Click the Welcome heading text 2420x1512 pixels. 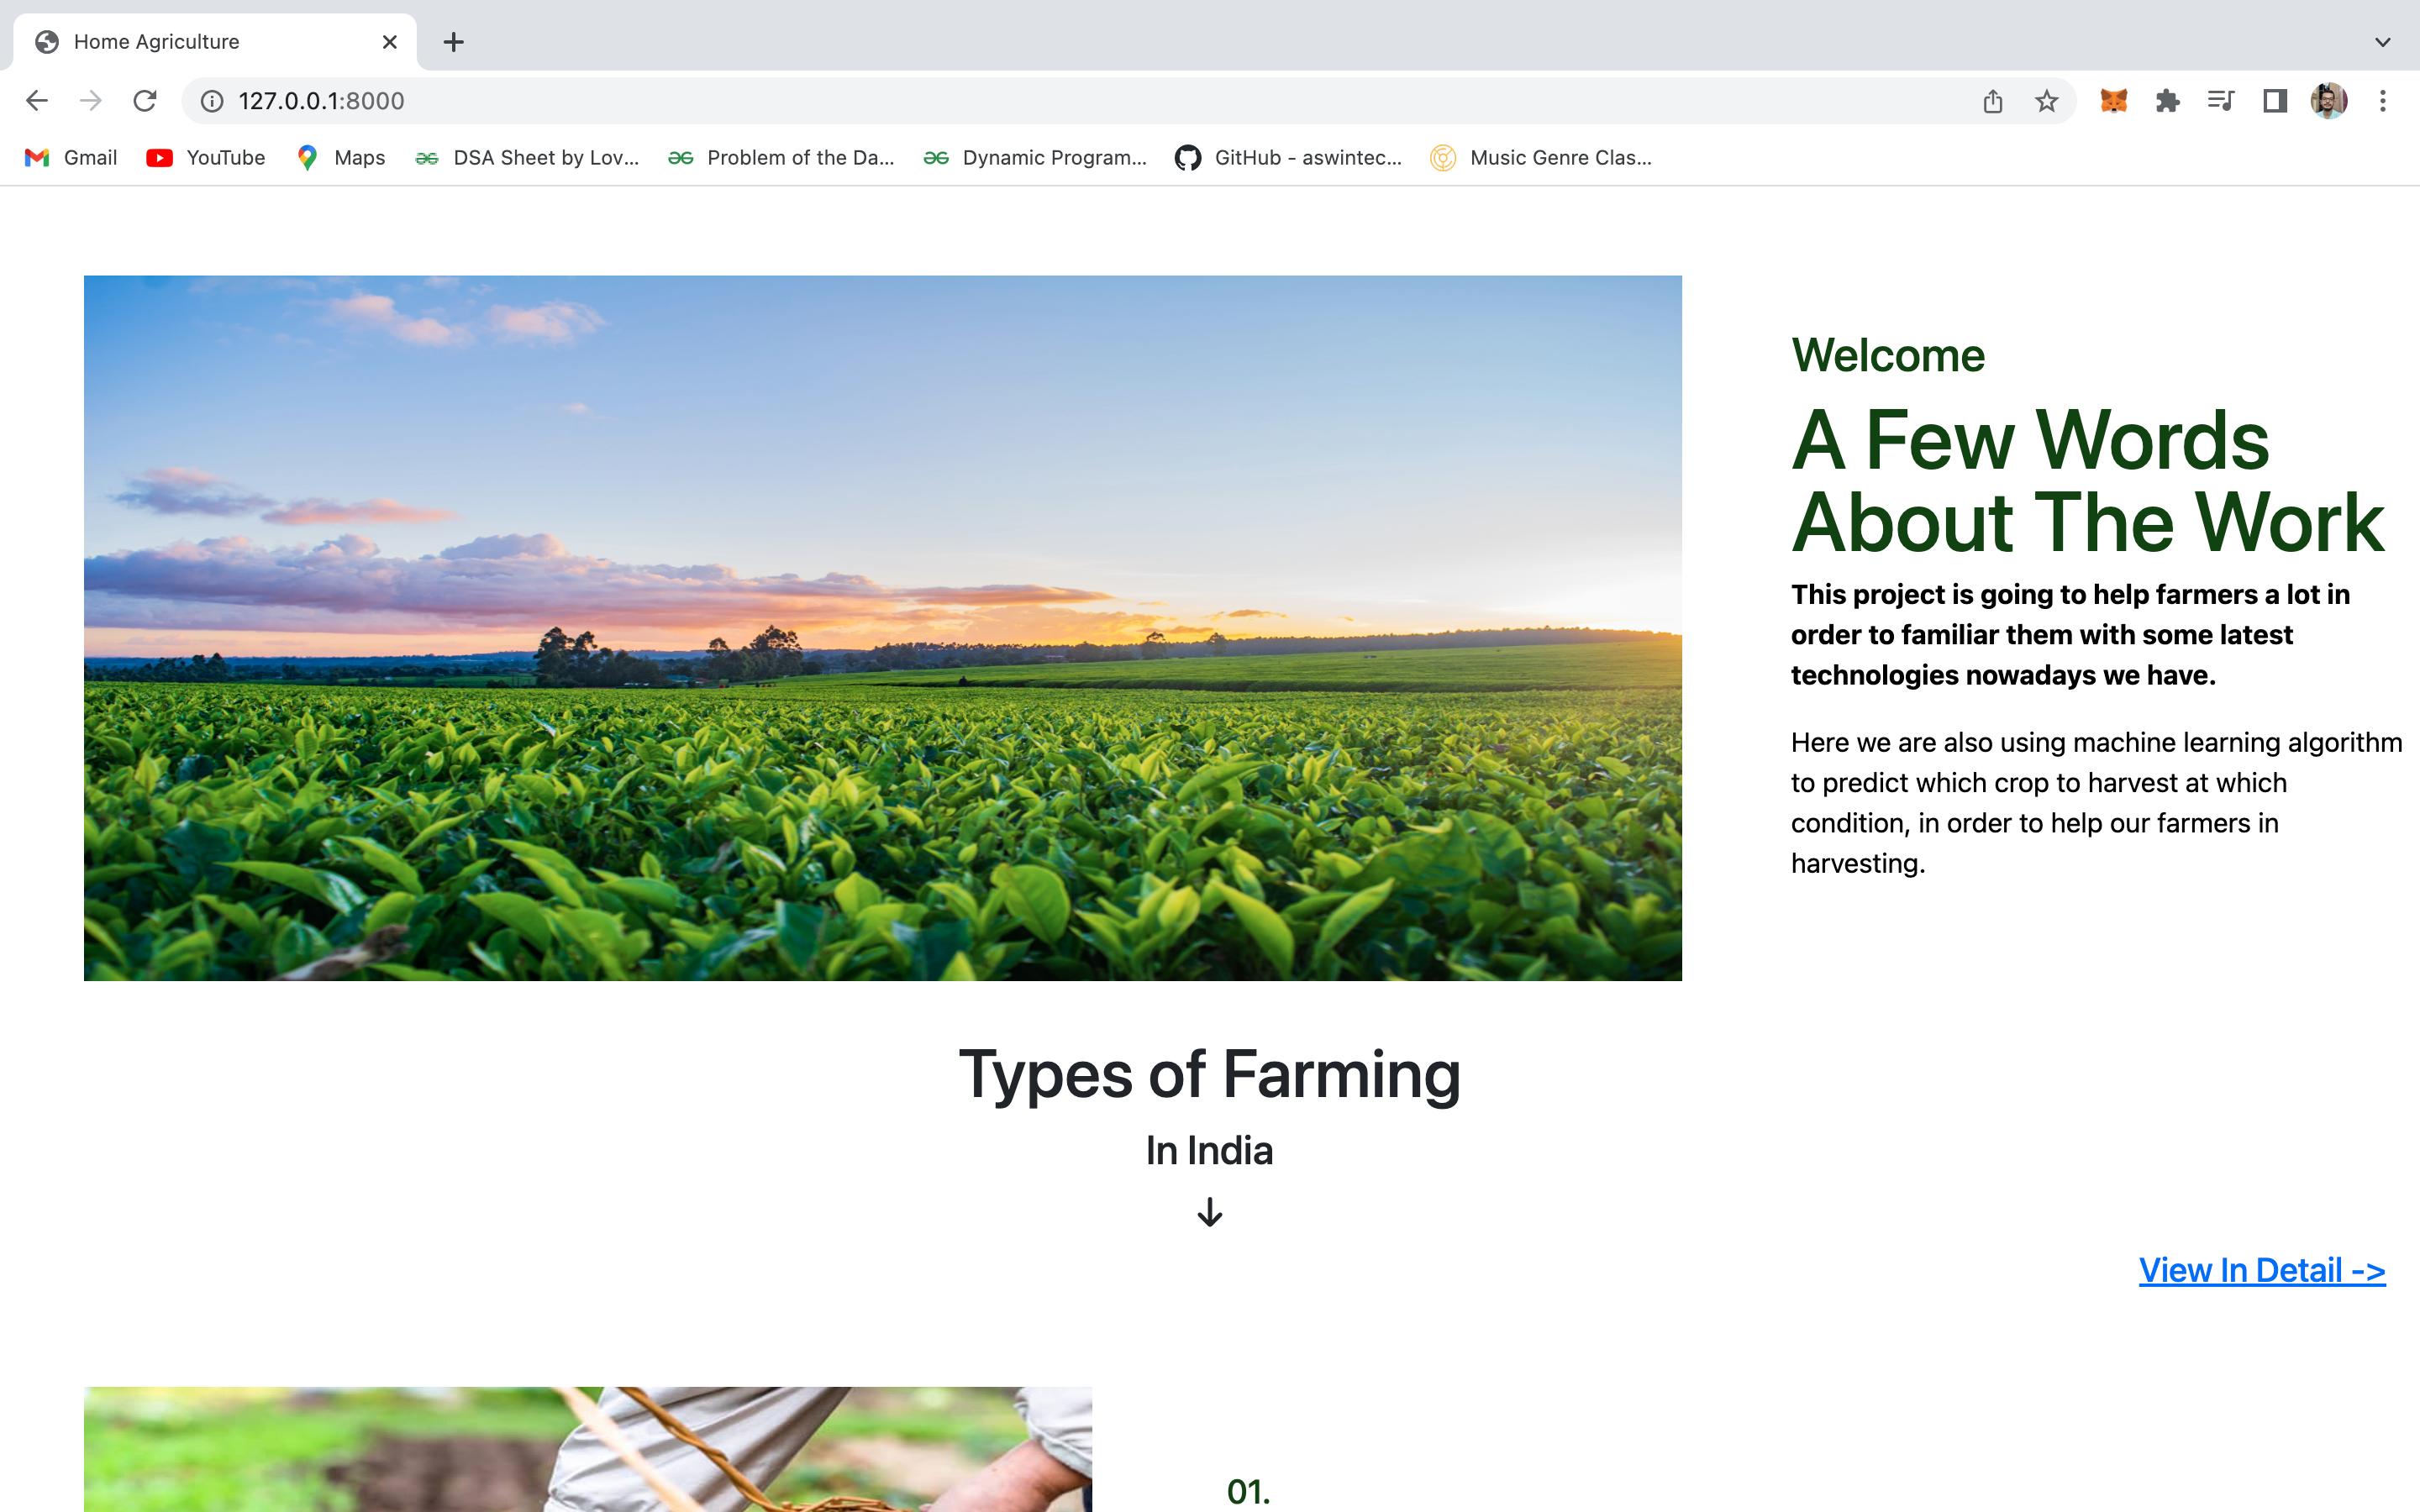click(x=1888, y=356)
